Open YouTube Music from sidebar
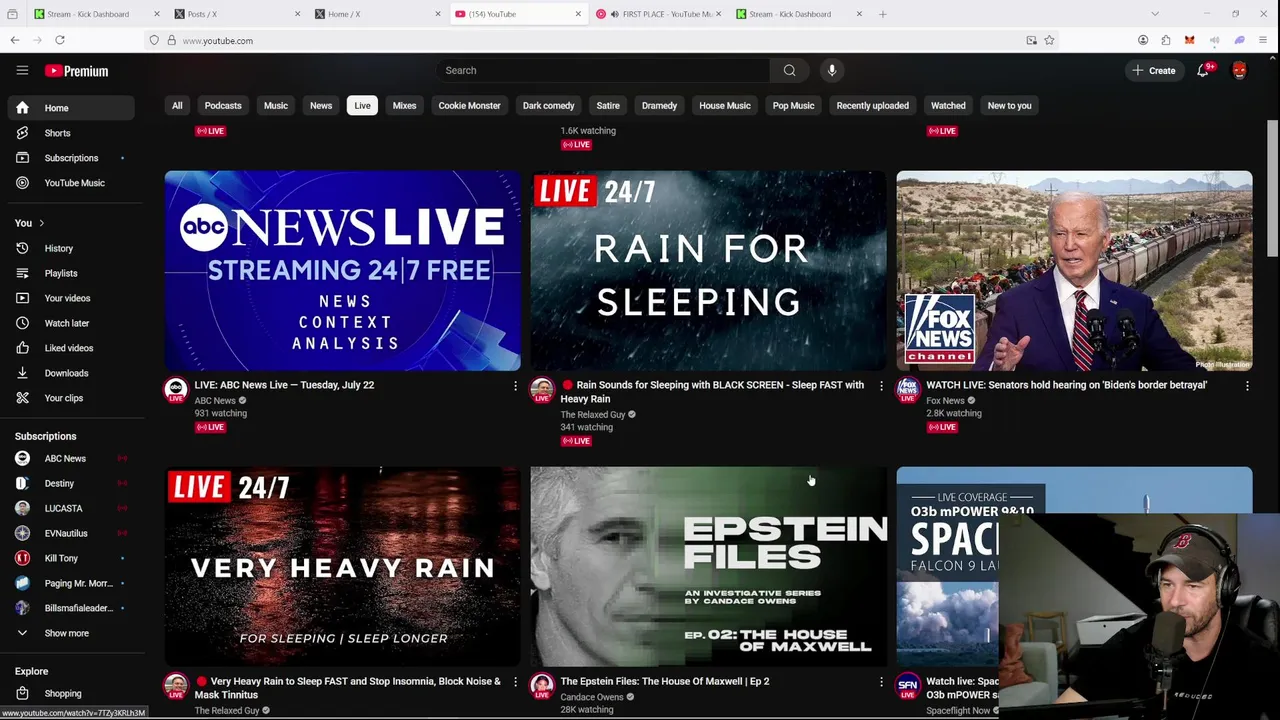 (x=70, y=183)
